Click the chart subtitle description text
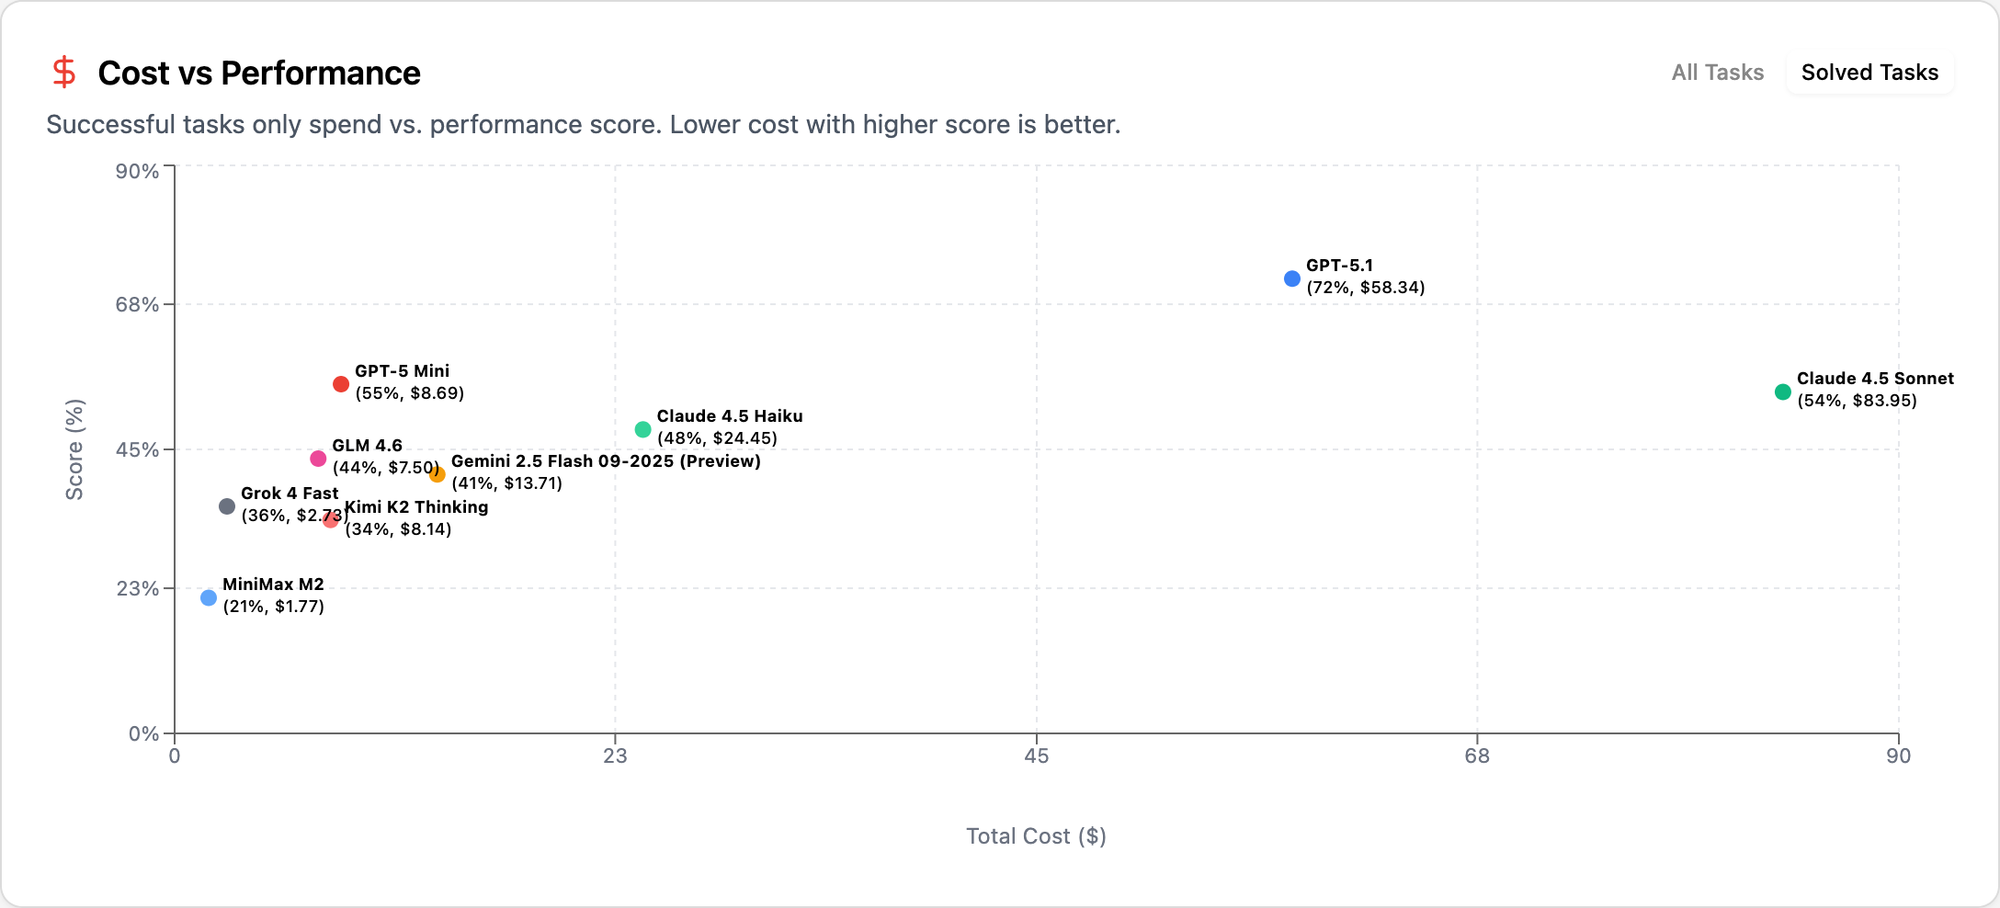2000x908 pixels. click(583, 125)
